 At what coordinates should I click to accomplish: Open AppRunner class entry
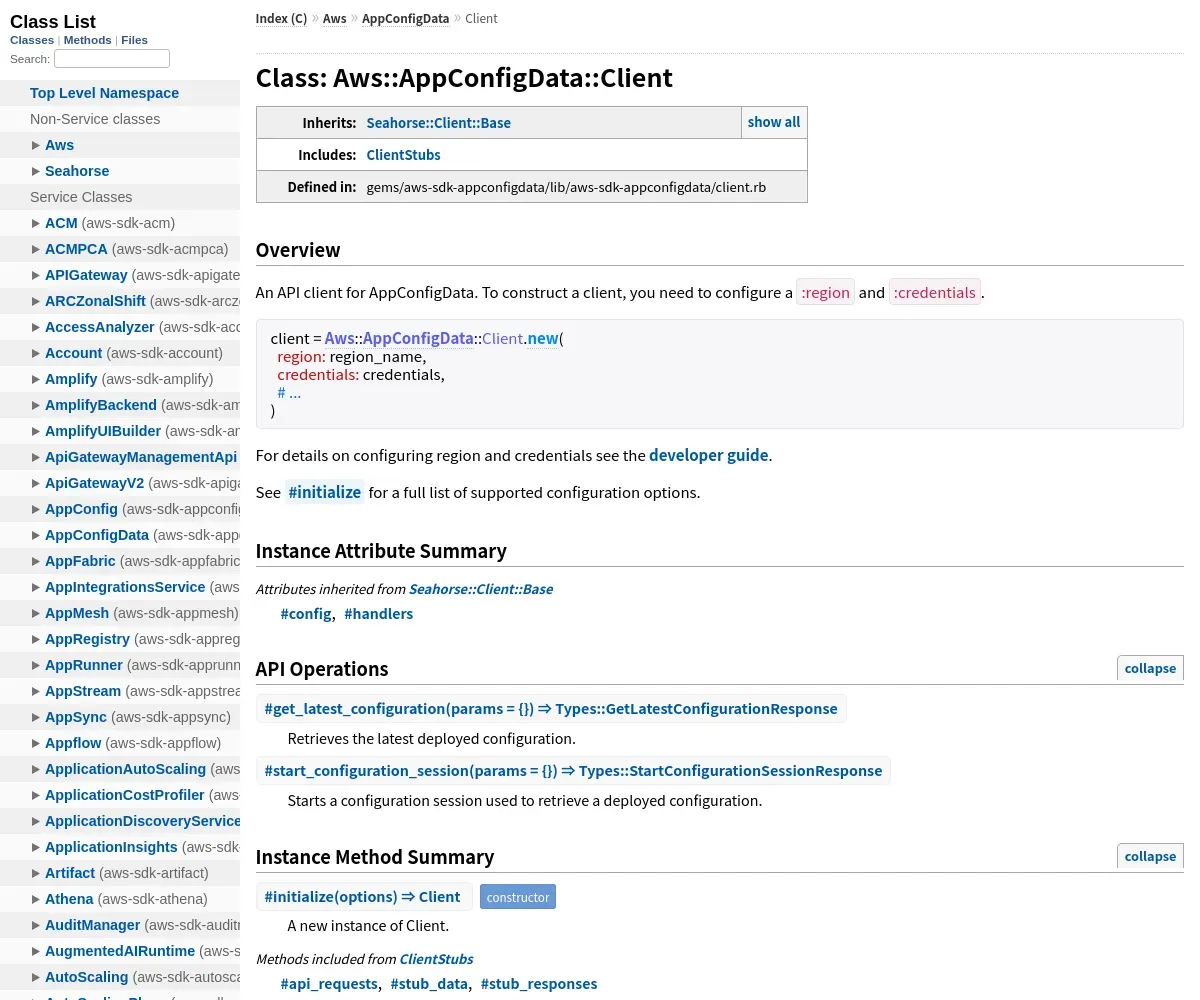tap(84, 665)
